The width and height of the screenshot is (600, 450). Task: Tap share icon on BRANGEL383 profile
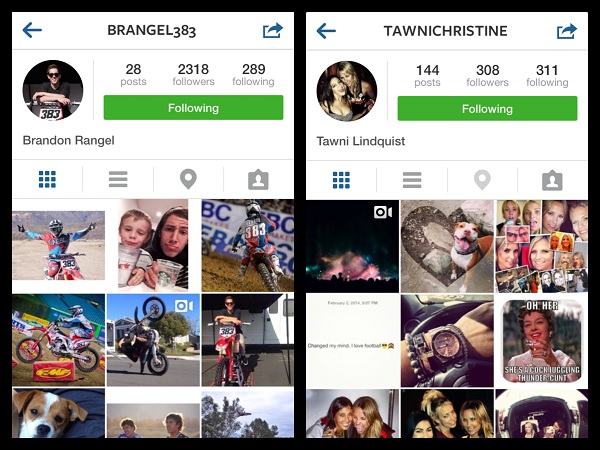tap(272, 31)
